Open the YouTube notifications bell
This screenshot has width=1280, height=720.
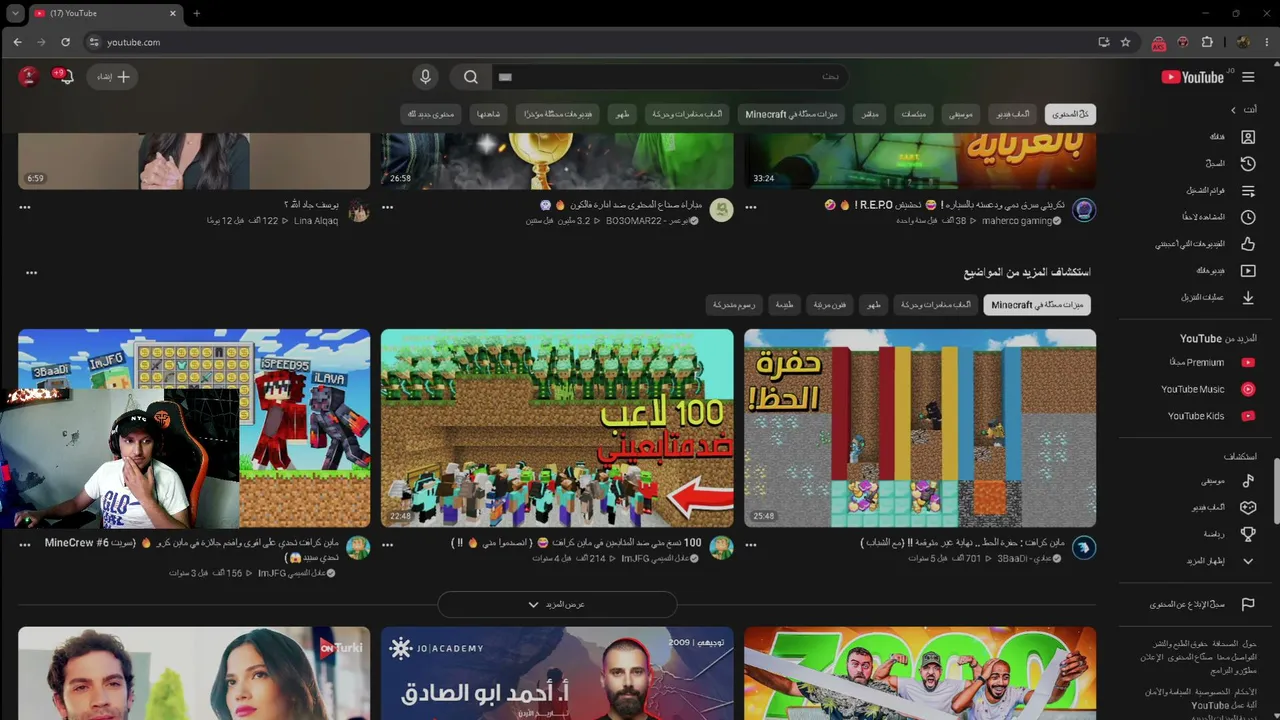[66, 77]
